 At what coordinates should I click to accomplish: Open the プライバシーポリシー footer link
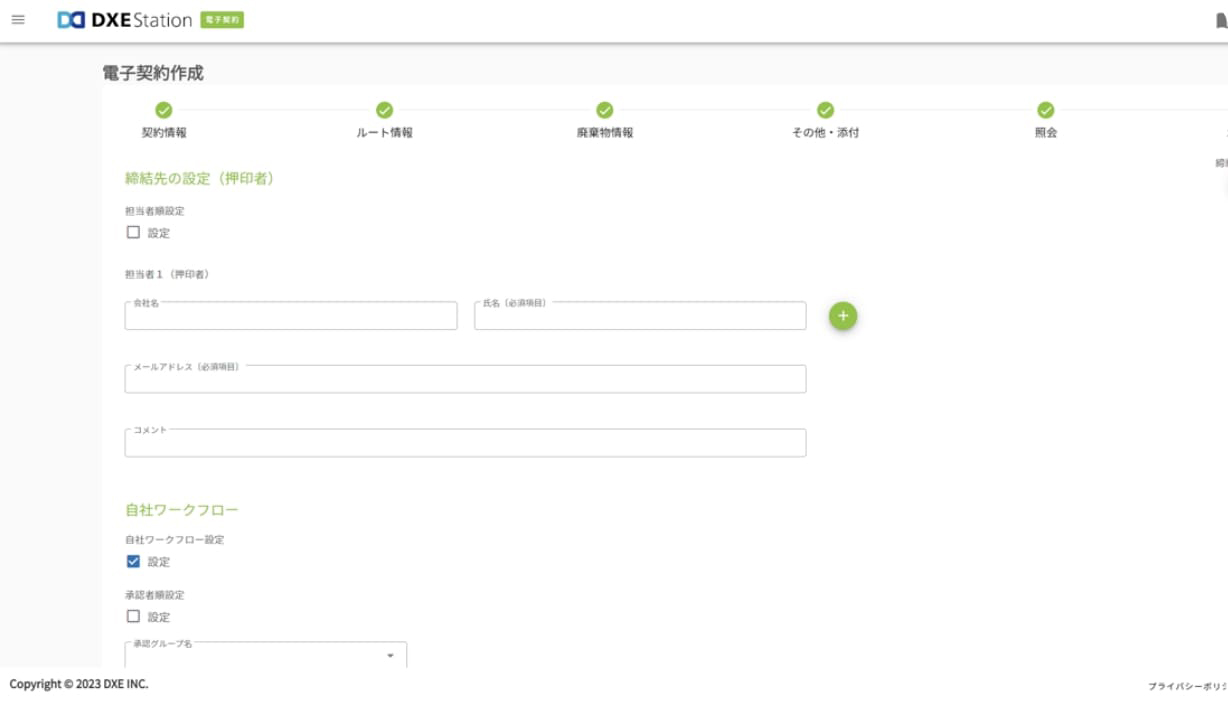pos(1188,687)
